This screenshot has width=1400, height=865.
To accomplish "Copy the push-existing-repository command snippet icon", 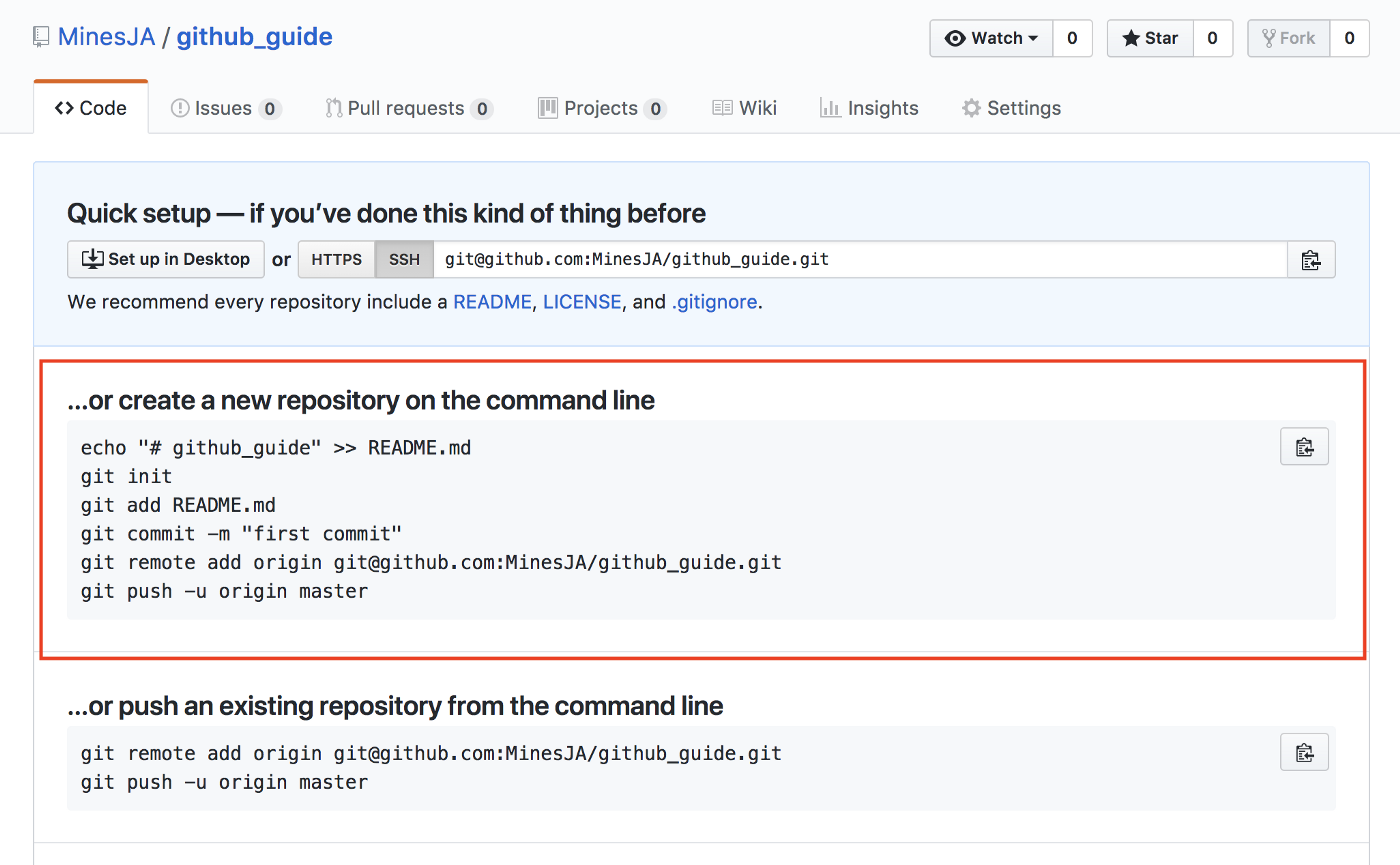I will 1304,752.
